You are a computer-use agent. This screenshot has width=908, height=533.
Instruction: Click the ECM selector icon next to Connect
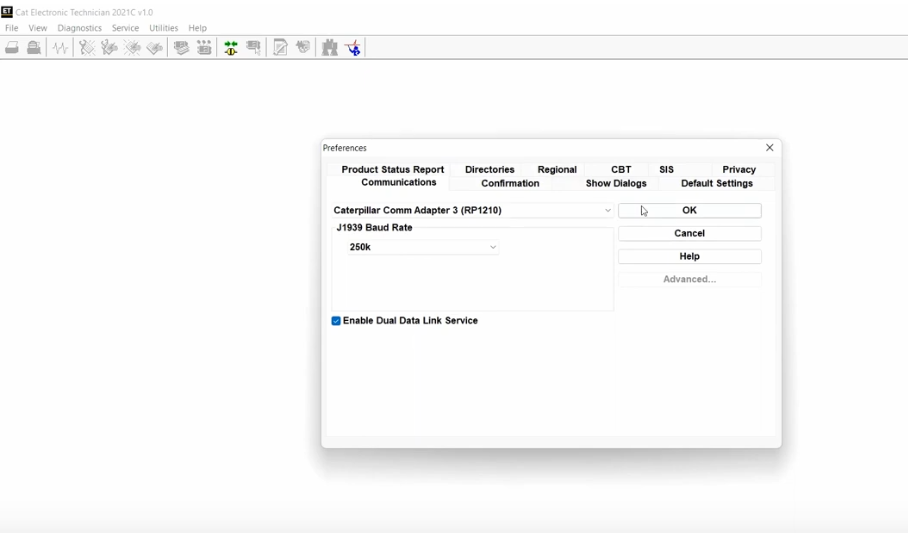253,48
